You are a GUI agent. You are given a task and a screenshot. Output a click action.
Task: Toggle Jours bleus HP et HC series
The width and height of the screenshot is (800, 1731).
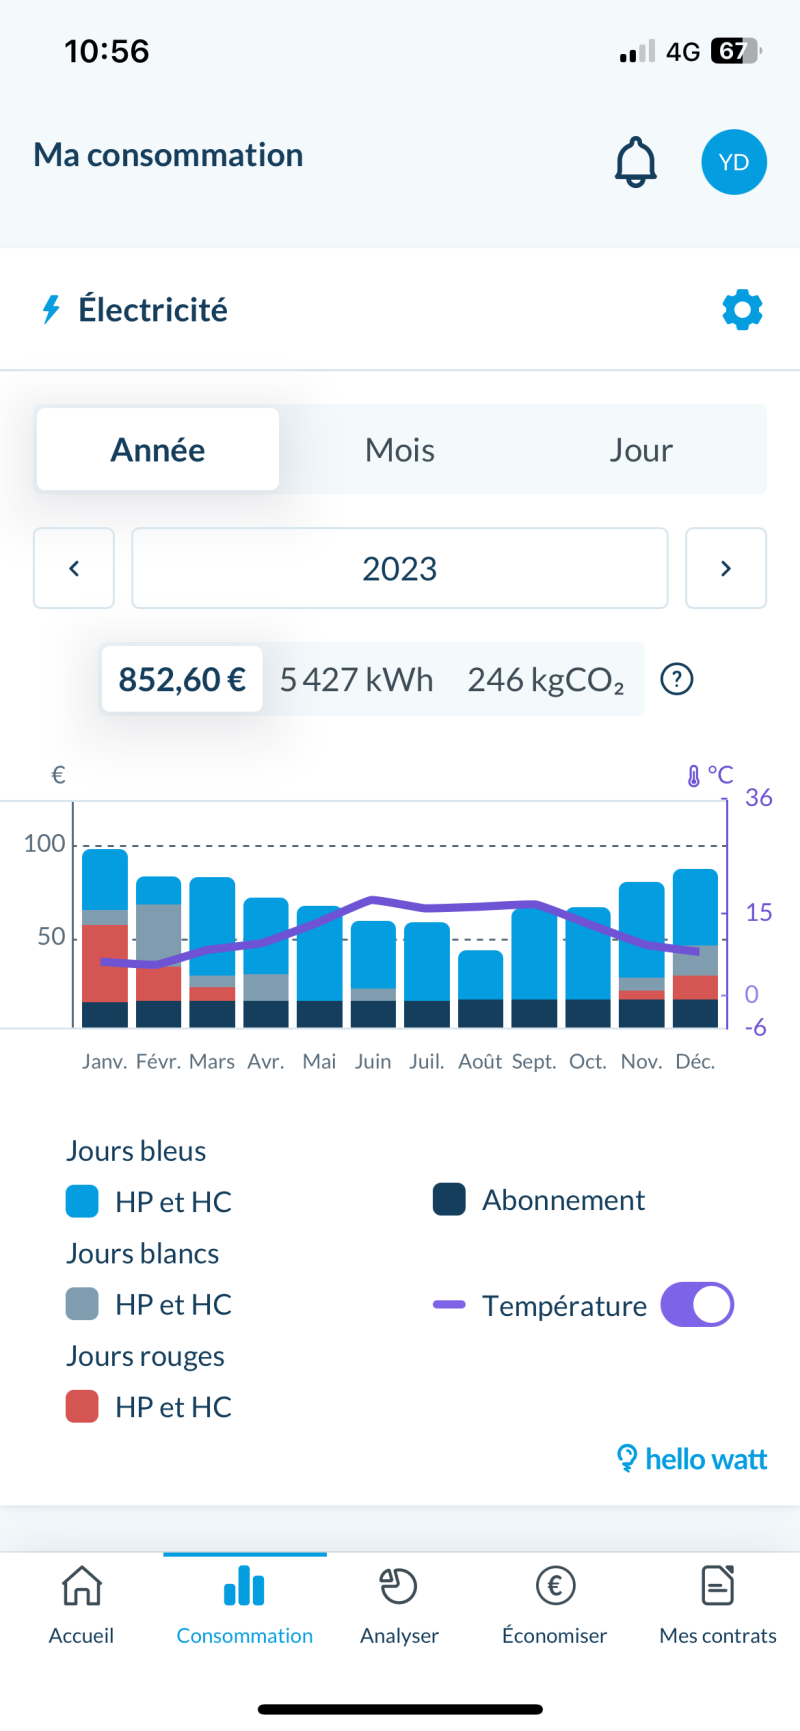pos(82,1201)
